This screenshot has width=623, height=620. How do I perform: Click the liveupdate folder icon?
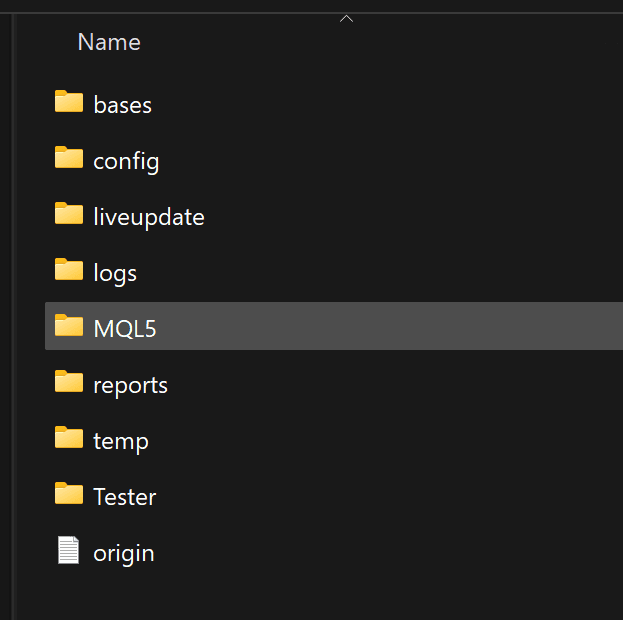click(69, 213)
